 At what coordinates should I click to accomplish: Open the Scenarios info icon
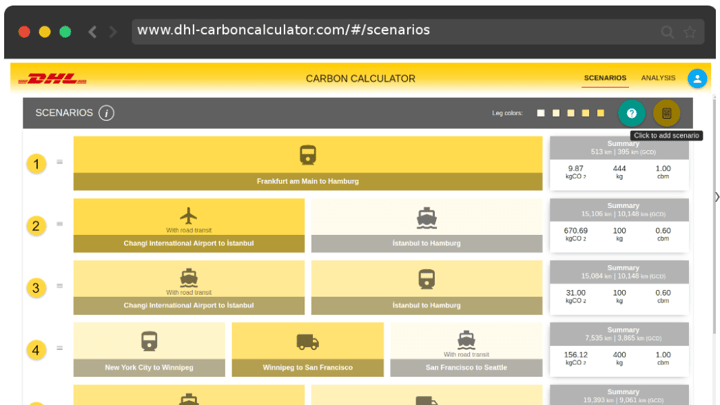coord(107,113)
